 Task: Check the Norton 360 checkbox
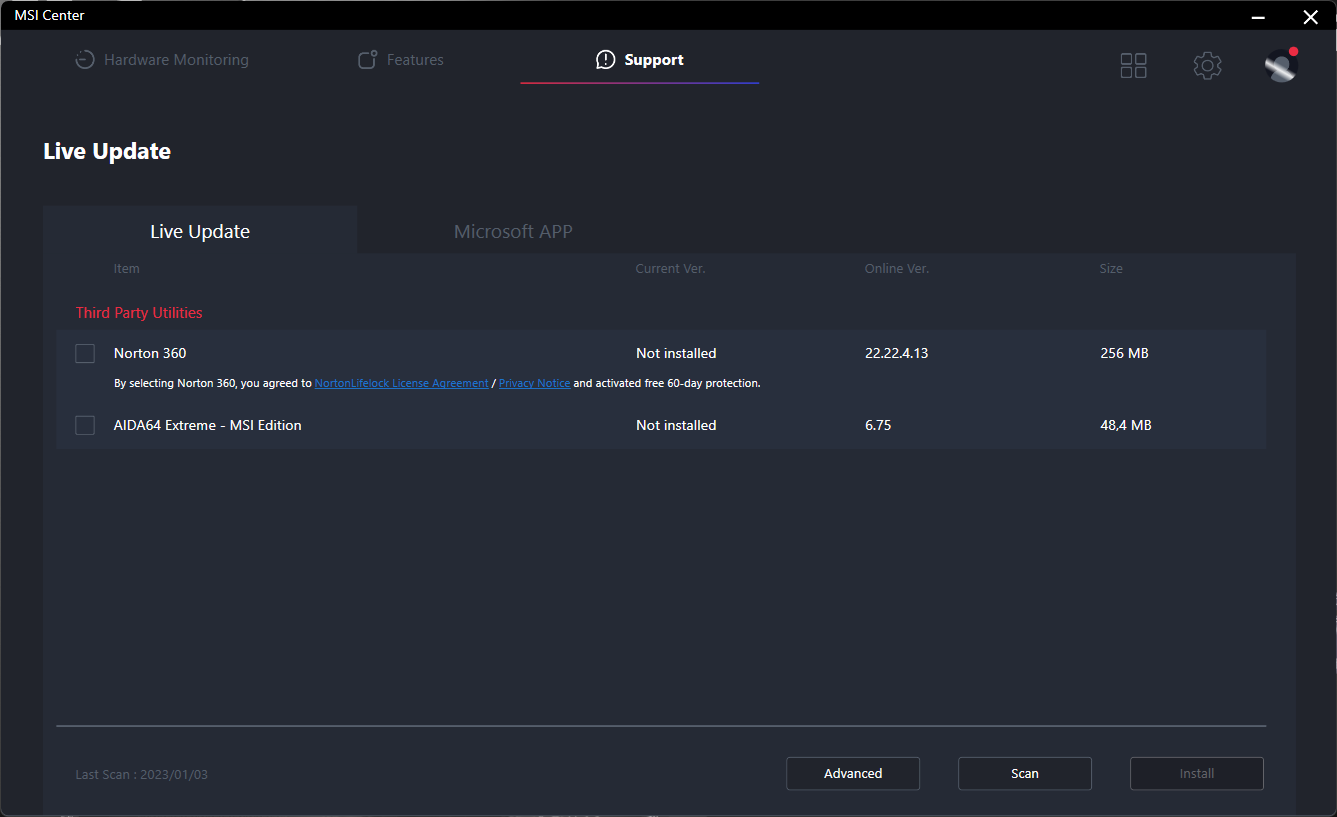click(85, 353)
